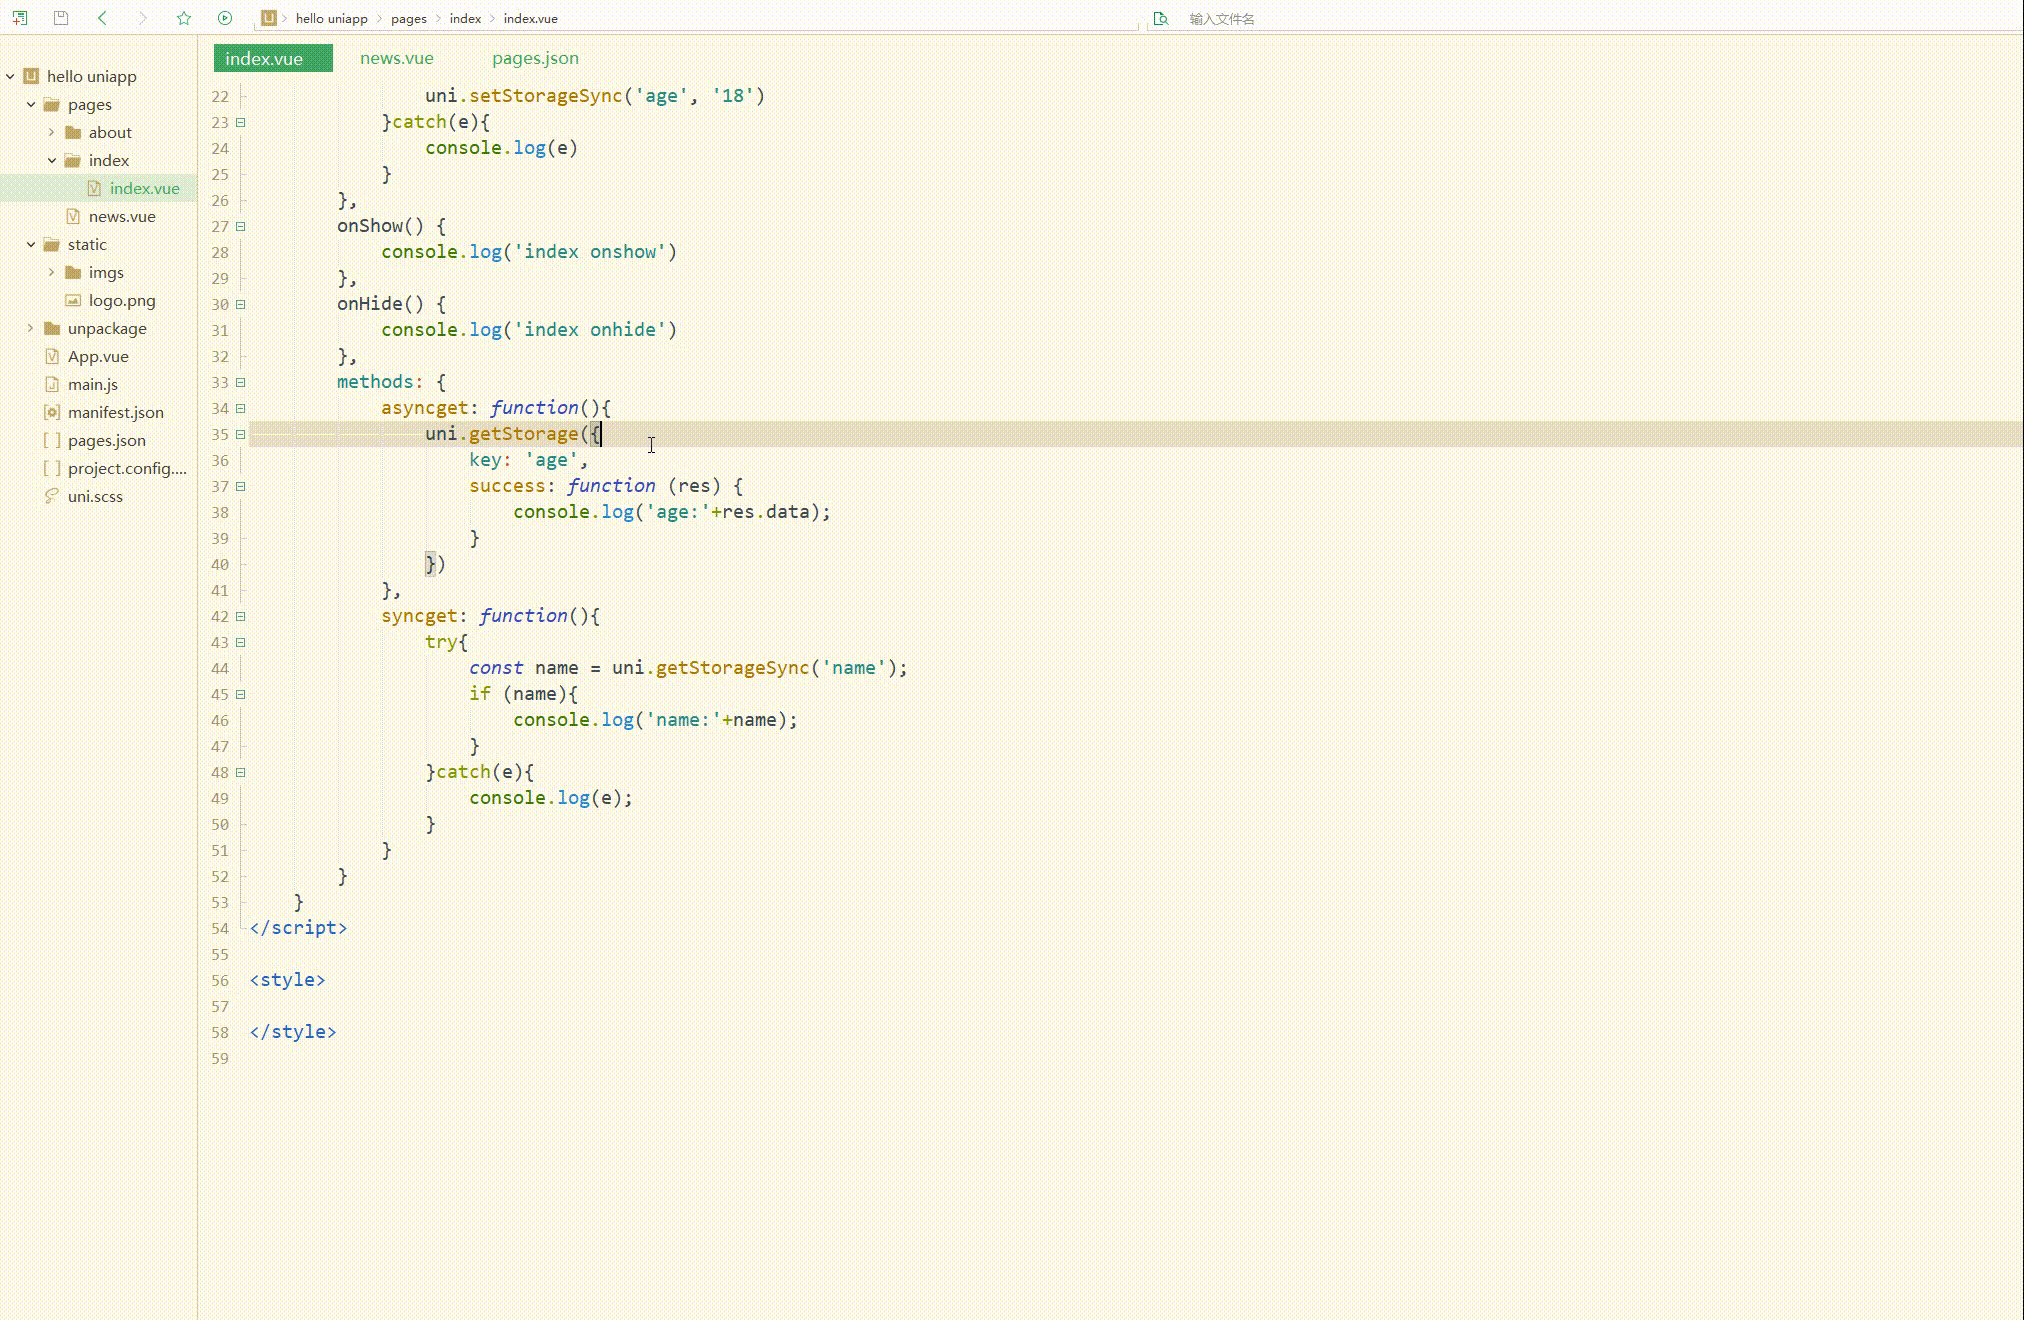The image size is (2024, 1320).
Task: Open news.vue in the project tree
Action: [122, 216]
